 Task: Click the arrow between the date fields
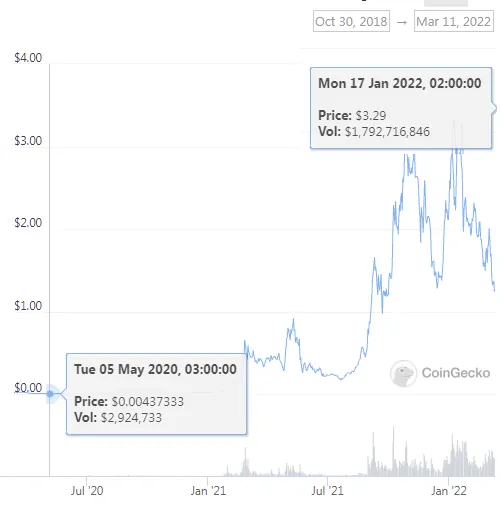pyautogui.click(x=402, y=22)
